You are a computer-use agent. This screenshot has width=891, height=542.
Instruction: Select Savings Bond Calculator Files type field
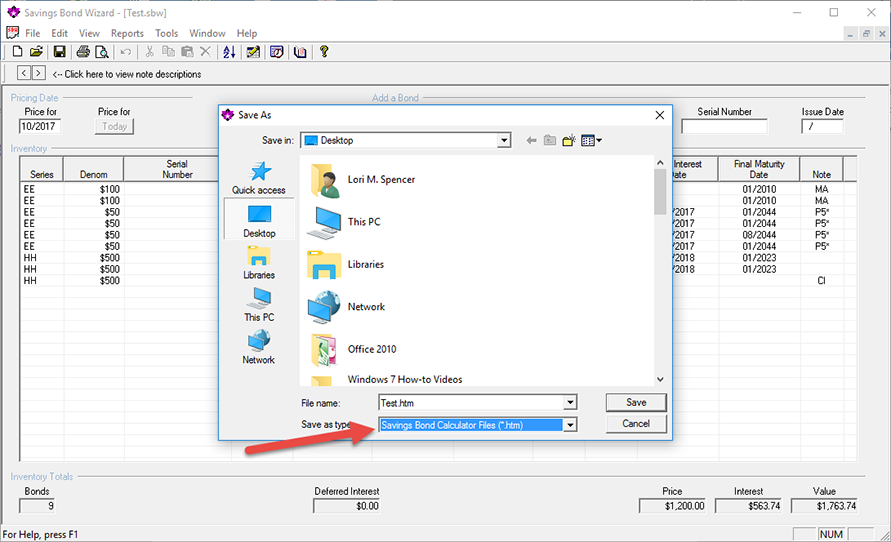point(471,425)
